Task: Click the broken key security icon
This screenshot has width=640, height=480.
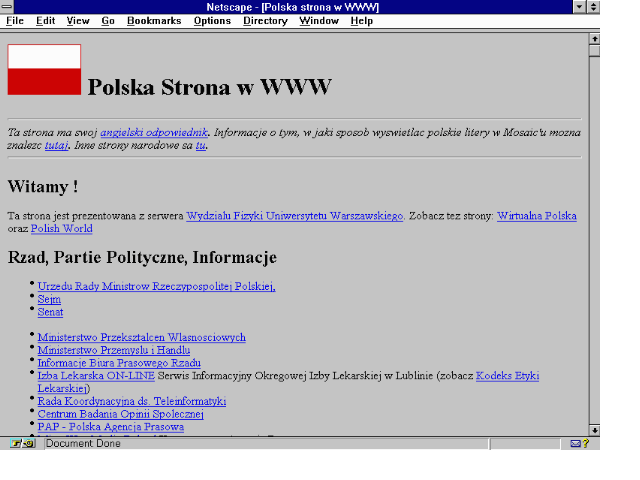Action: (22, 443)
